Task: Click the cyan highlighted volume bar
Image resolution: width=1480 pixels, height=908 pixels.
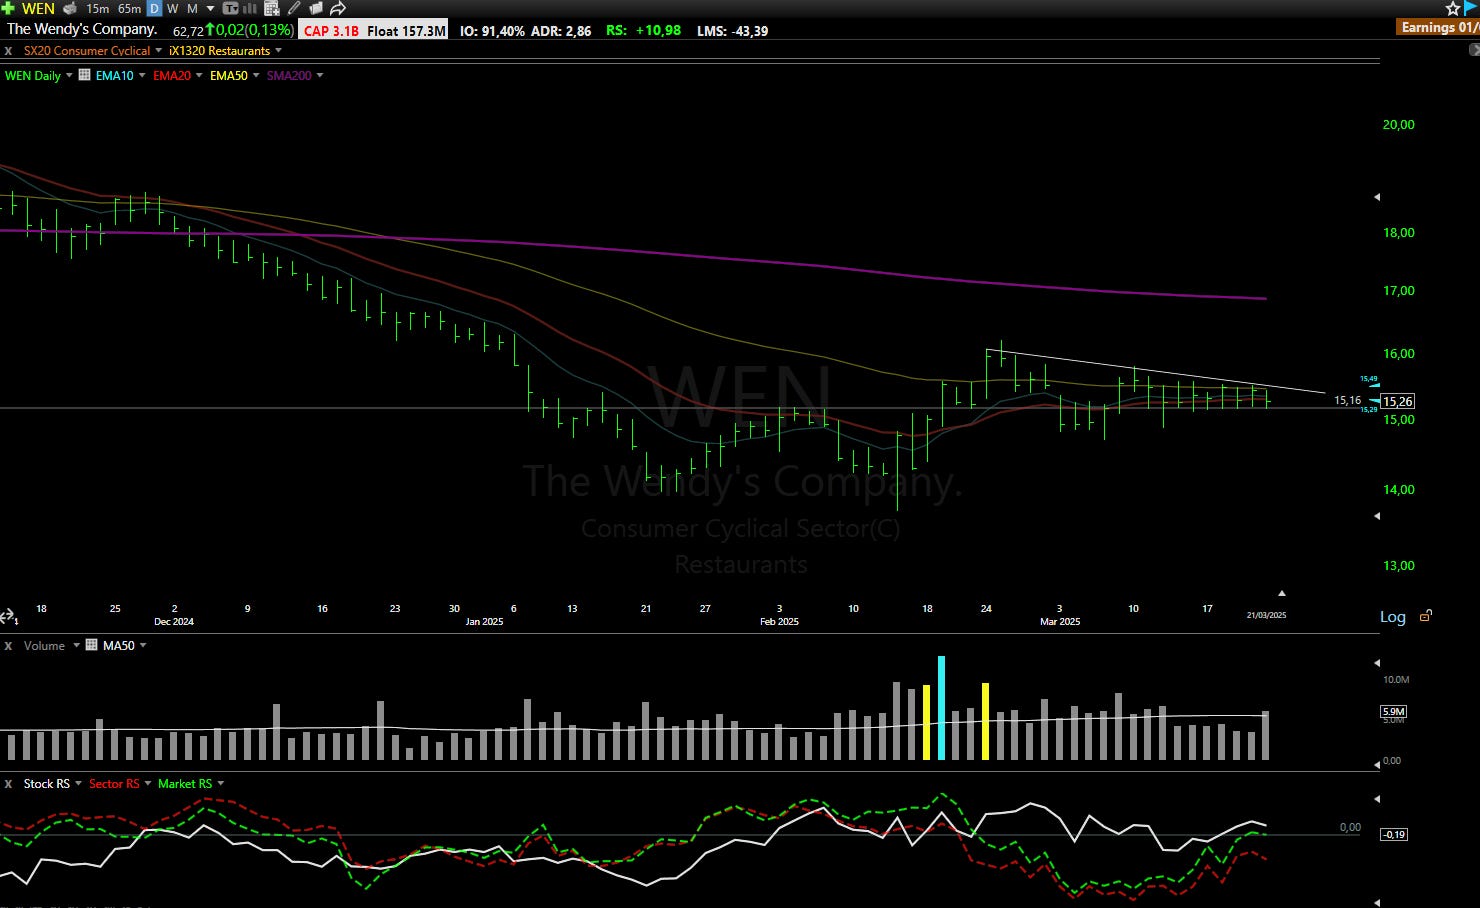Action: (x=941, y=708)
